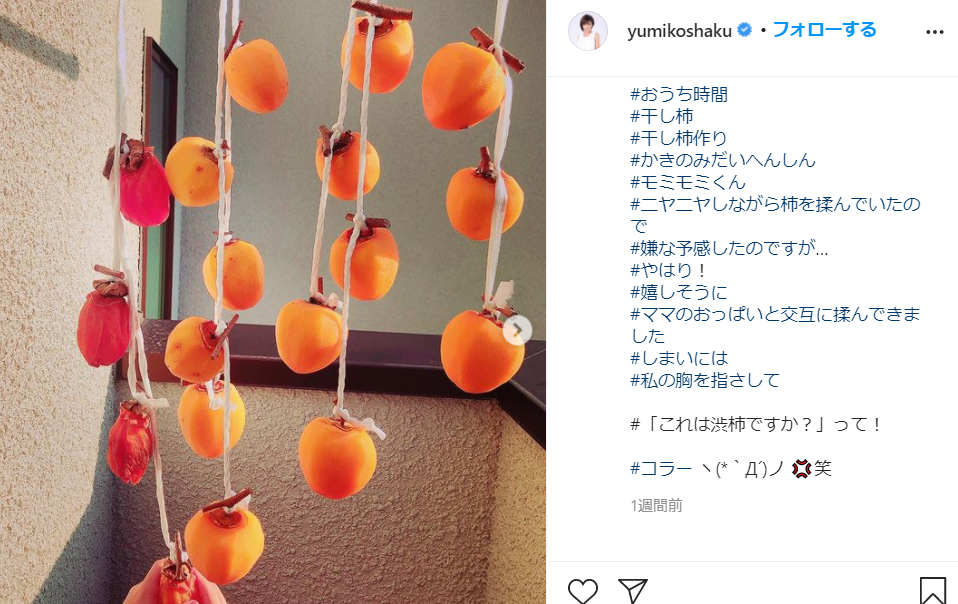Open hashtag #嬉しそうに

679,292
